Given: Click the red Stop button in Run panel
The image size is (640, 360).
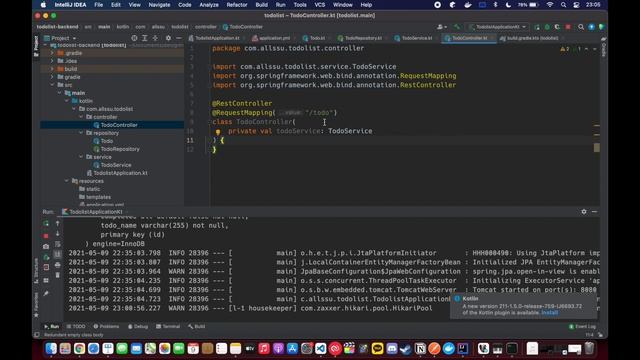Looking at the screenshot, I should 46,236.
